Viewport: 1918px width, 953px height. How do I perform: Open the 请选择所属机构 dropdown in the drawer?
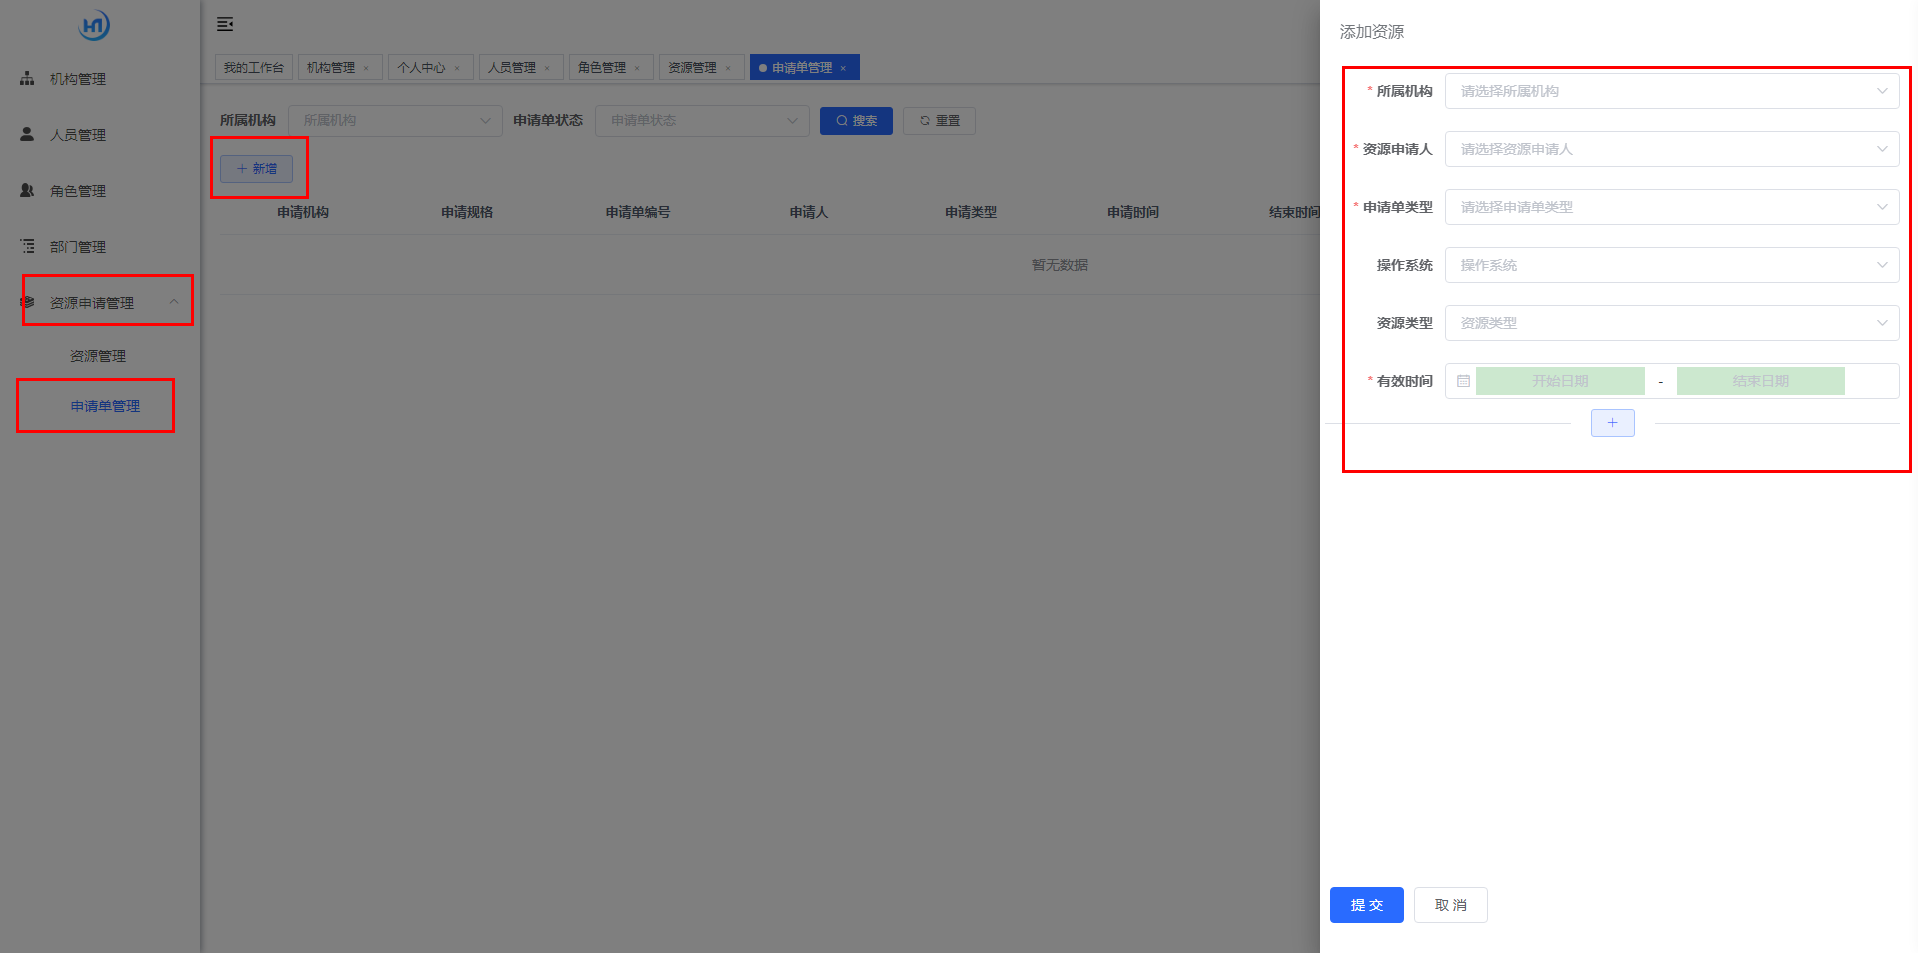(1671, 91)
